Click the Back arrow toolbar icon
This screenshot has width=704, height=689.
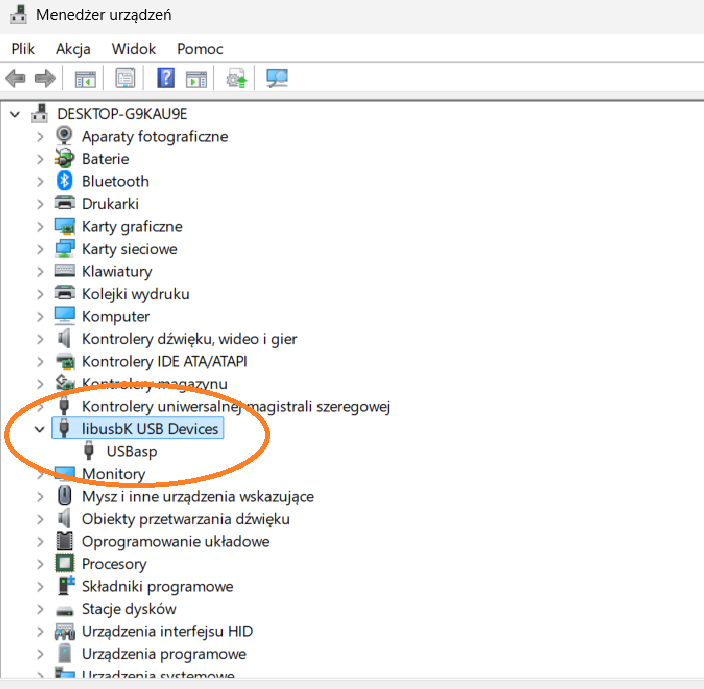coord(15,79)
